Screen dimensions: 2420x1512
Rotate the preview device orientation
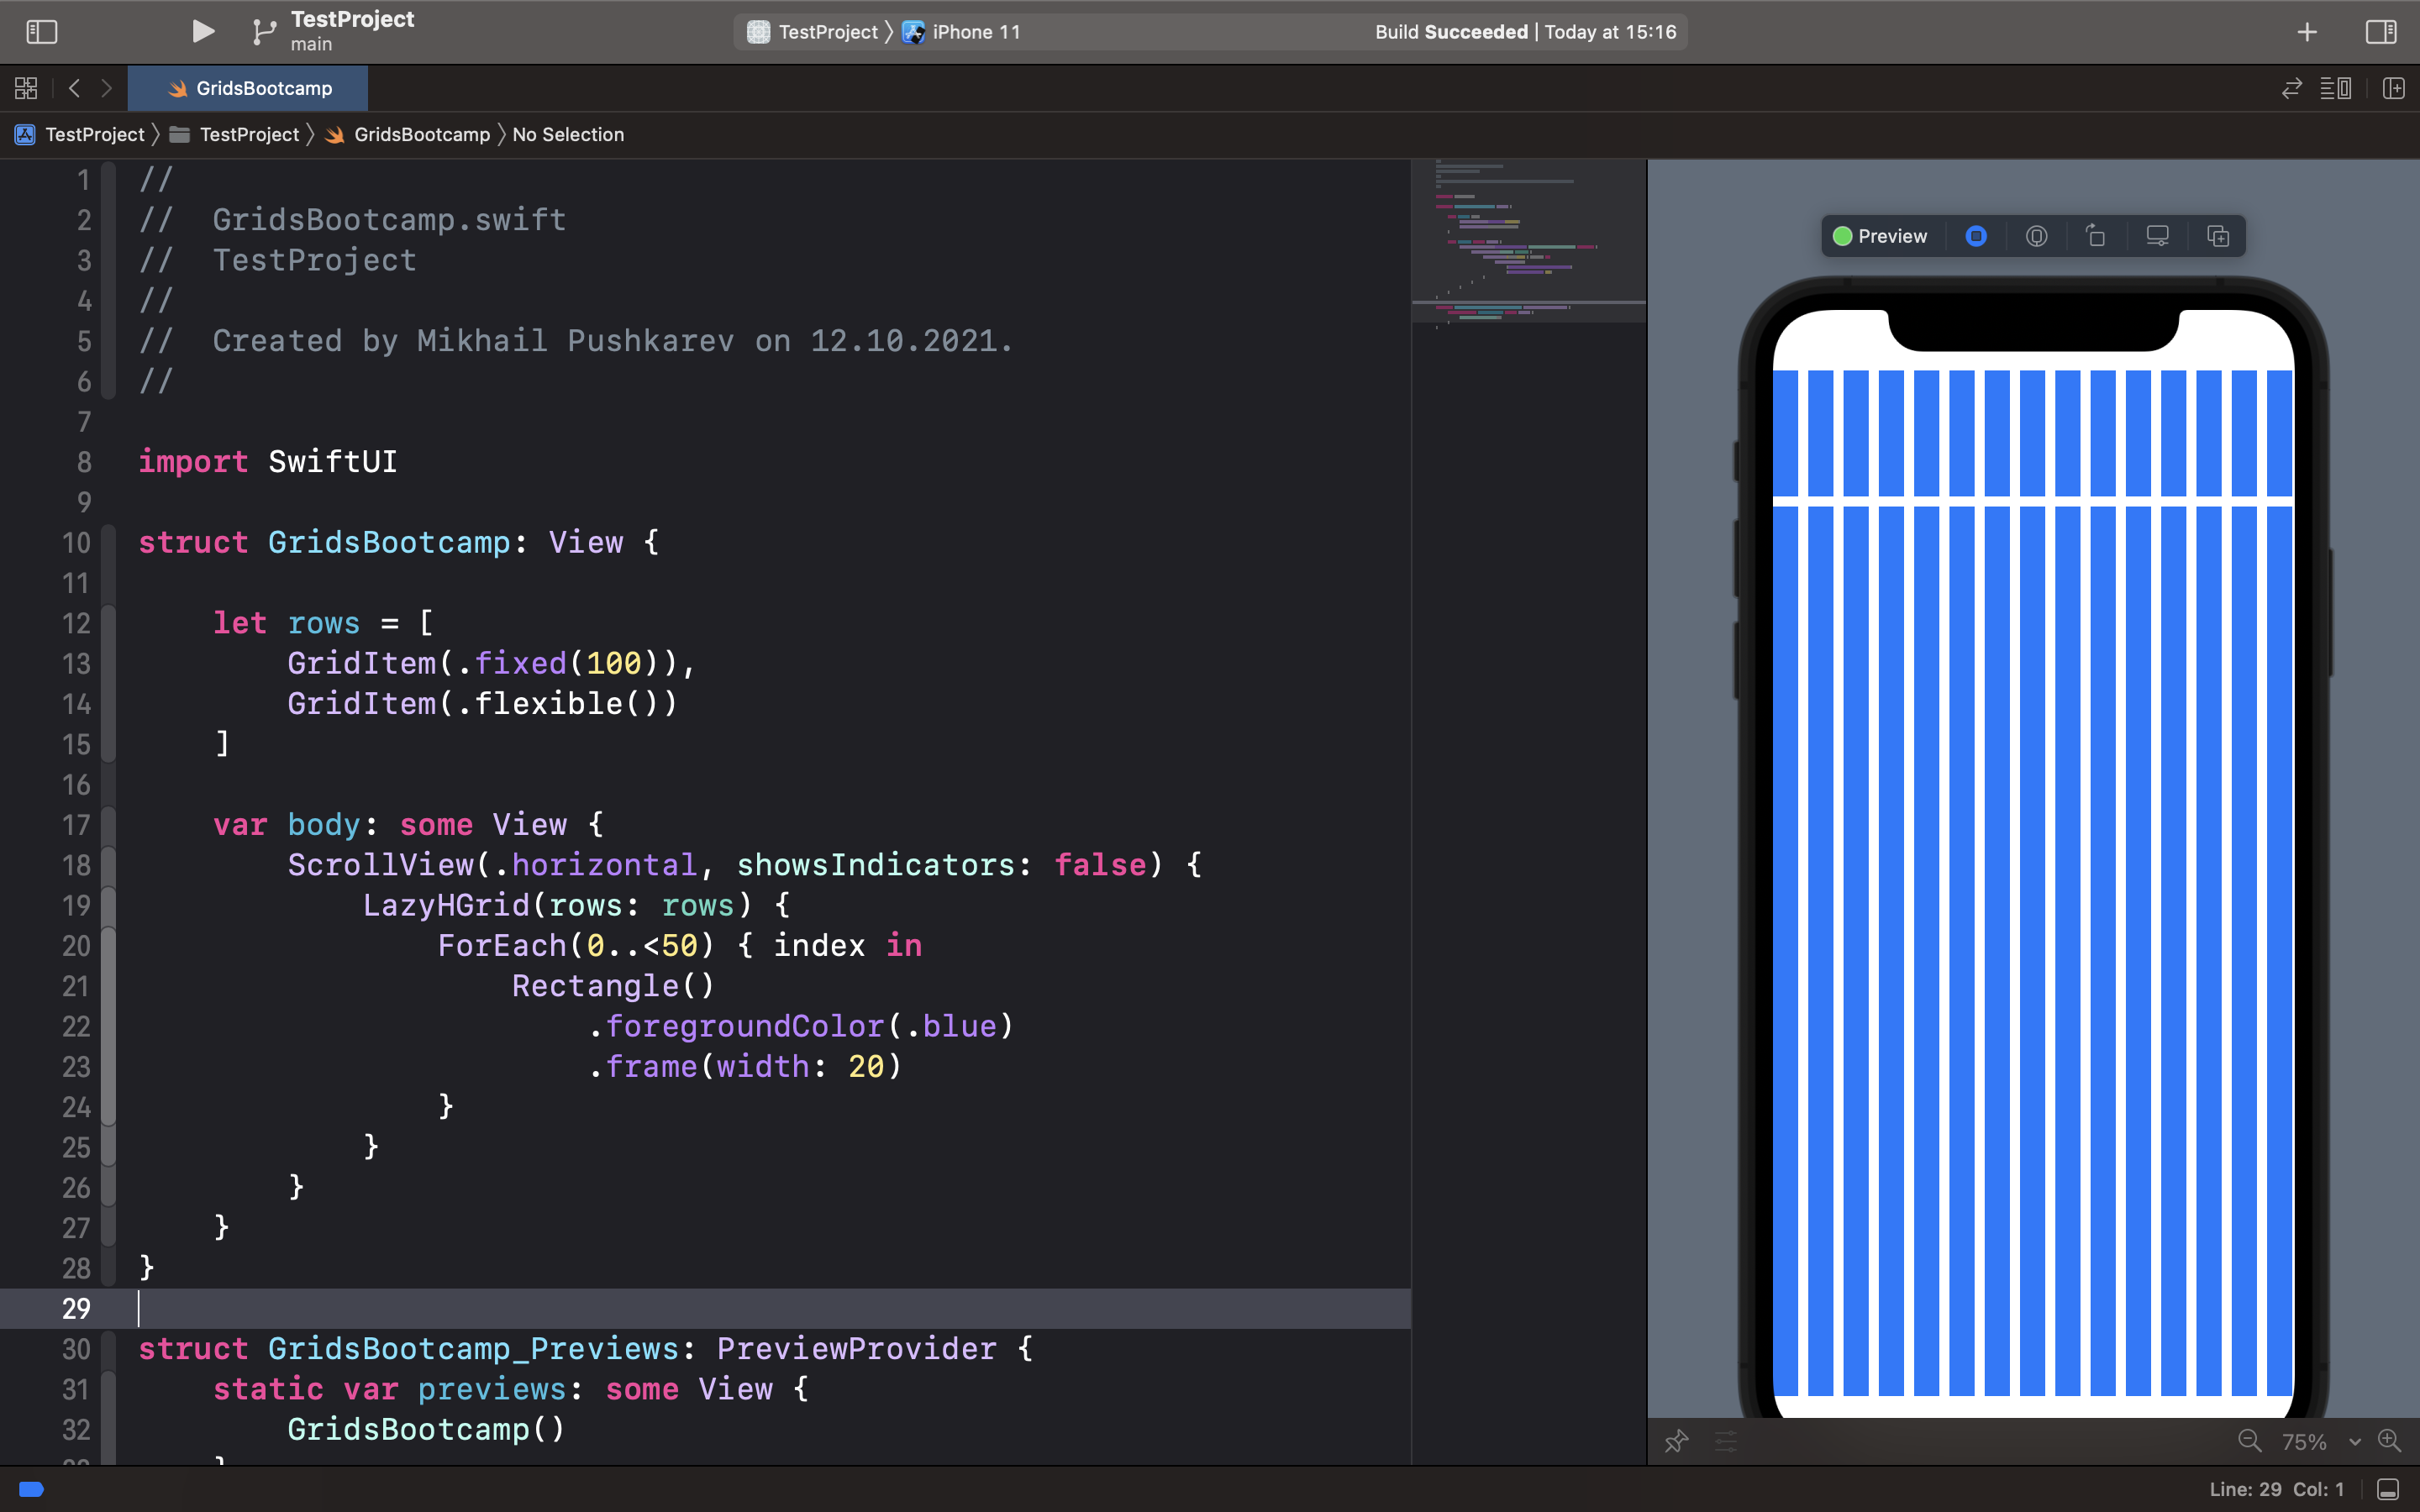click(x=2095, y=236)
